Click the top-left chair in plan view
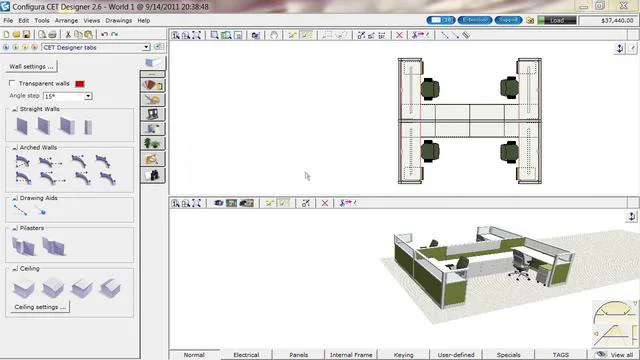The height and width of the screenshot is (360, 640). pos(430,89)
